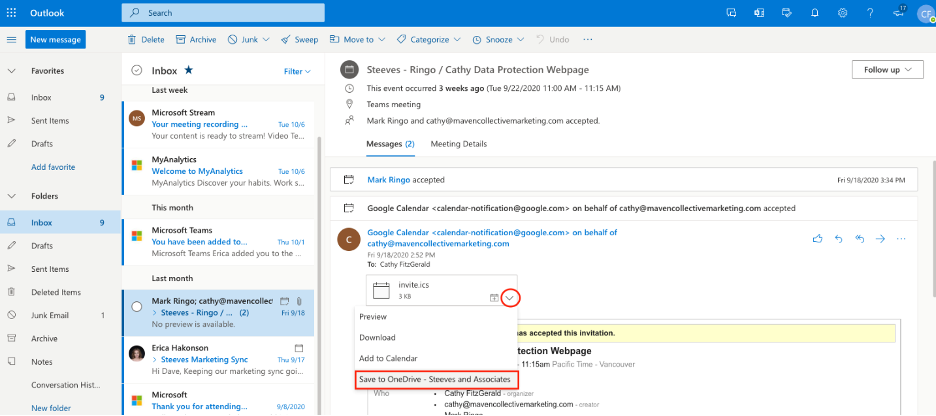Open the what's new megaphone icon

click(x=898, y=13)
